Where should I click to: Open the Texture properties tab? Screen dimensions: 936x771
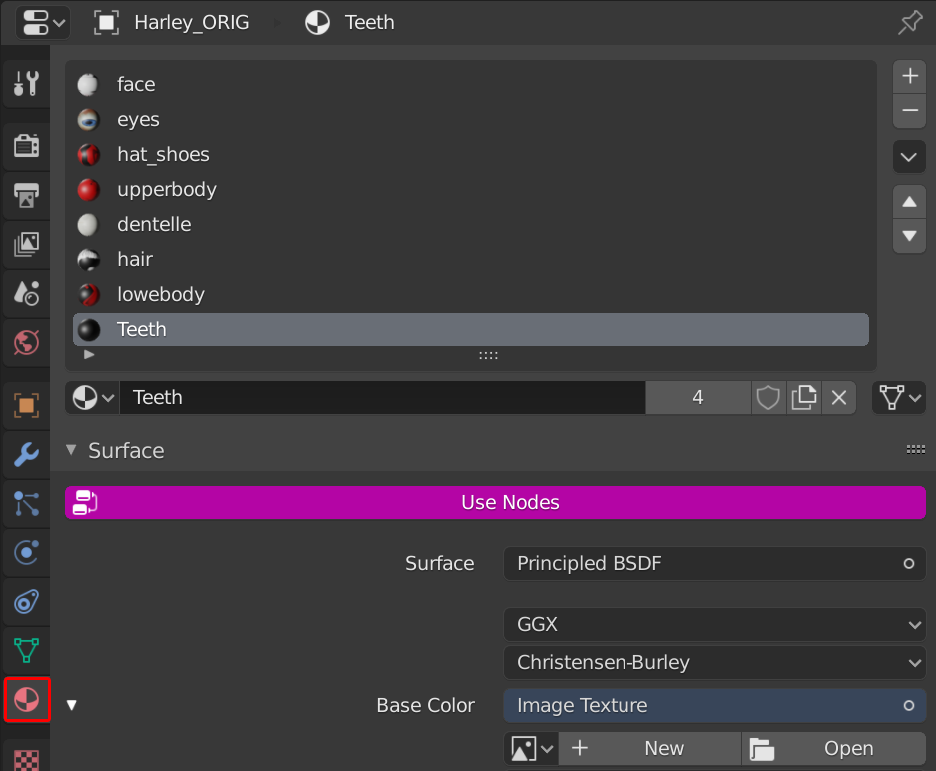click(x=27, y=758)
